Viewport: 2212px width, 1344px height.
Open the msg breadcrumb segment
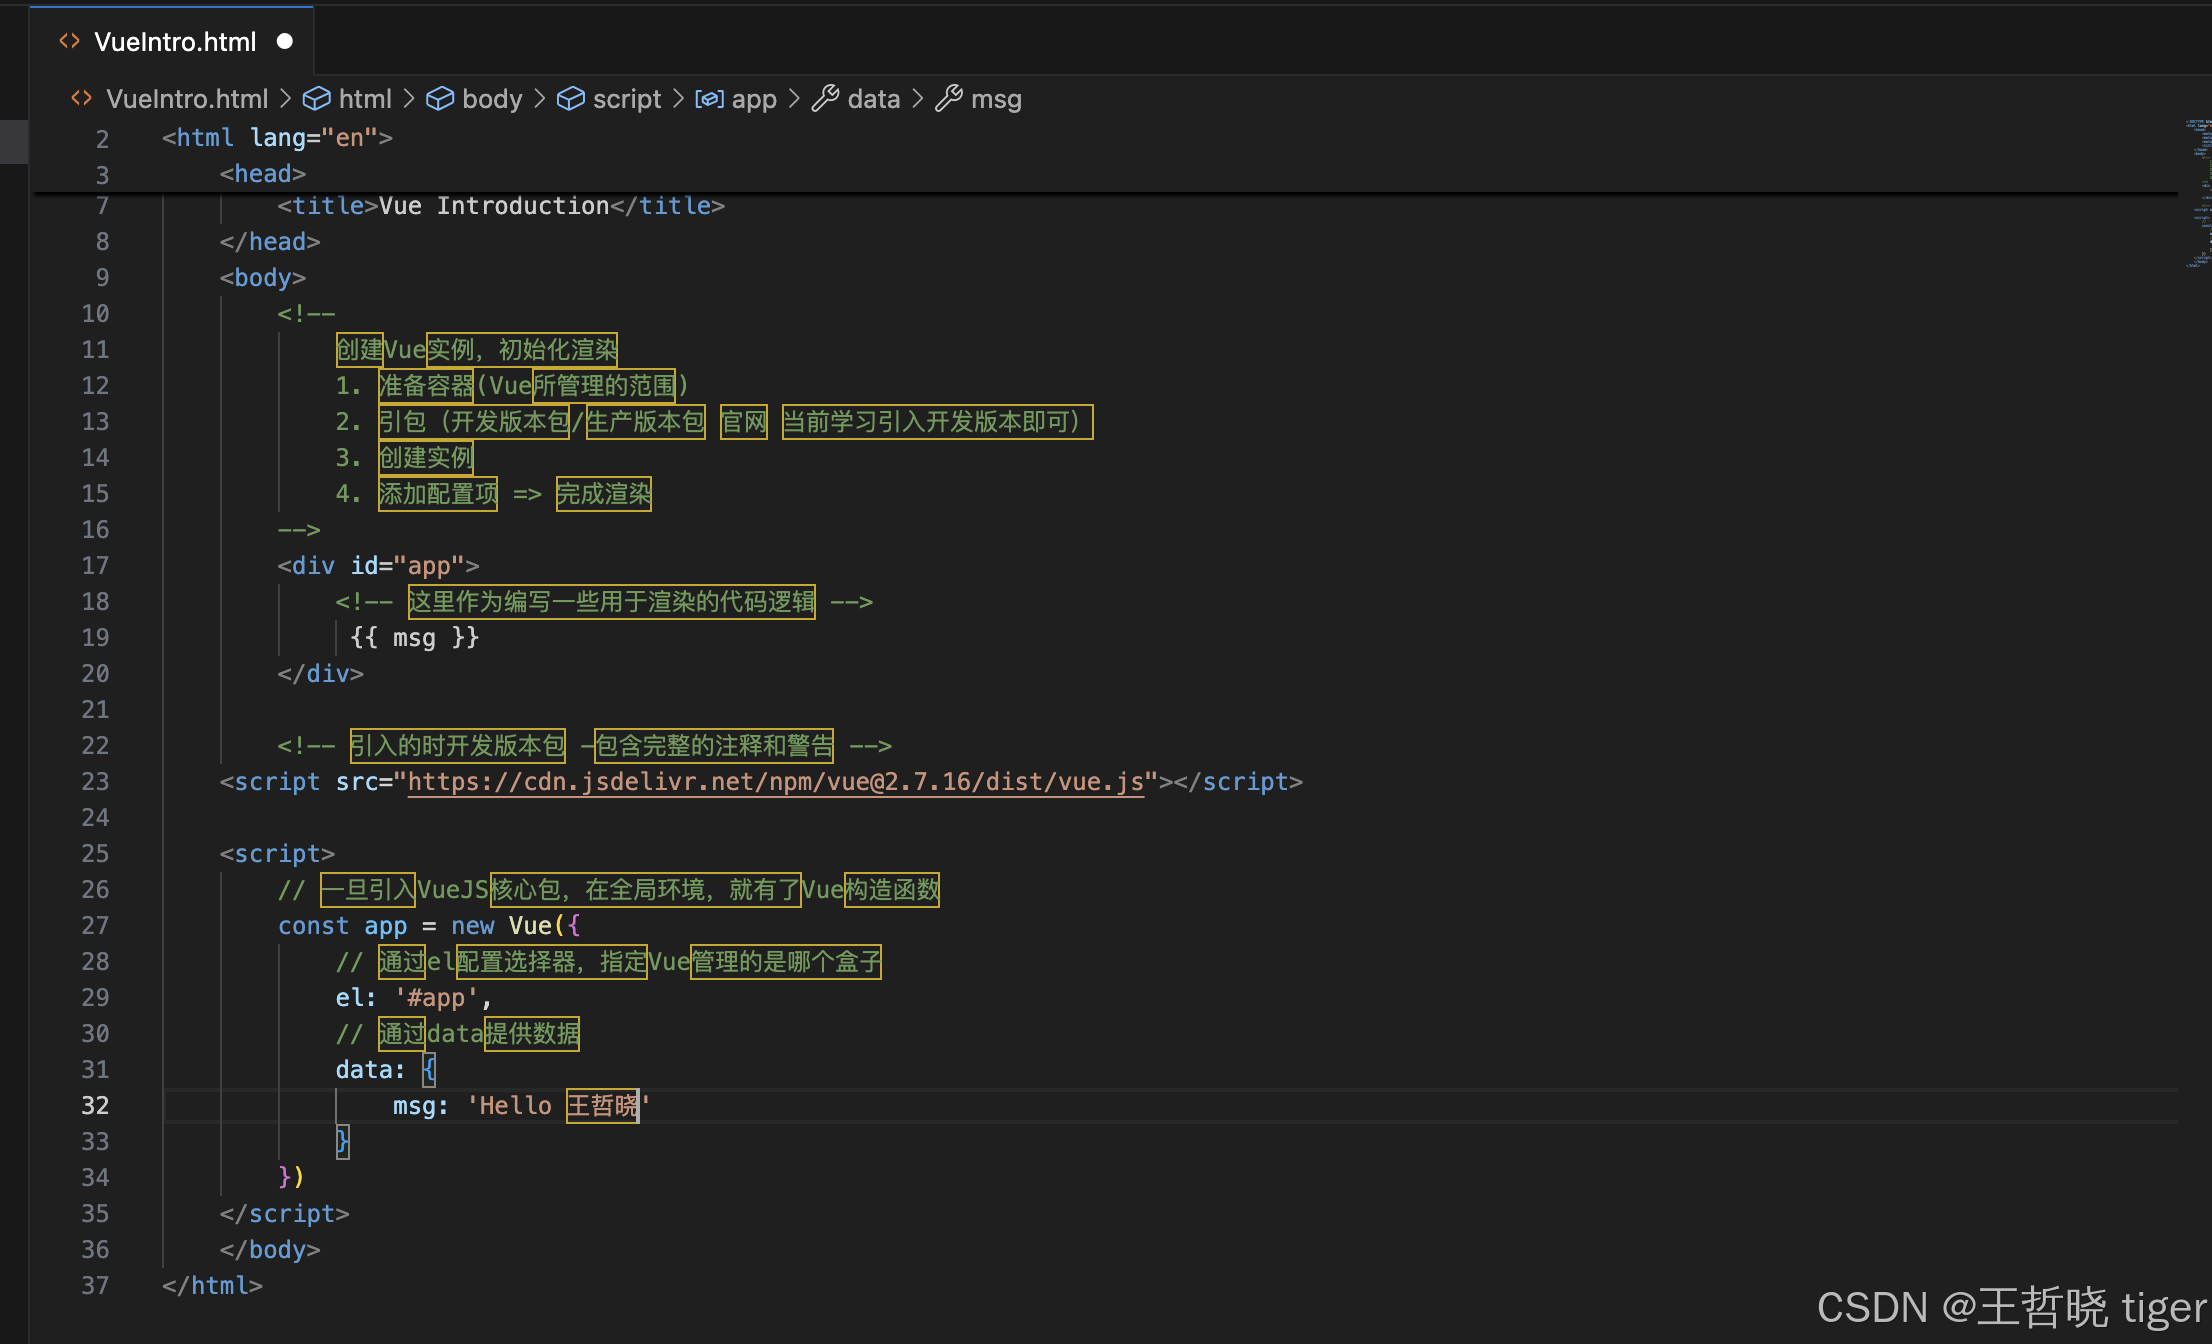(996, 99)
